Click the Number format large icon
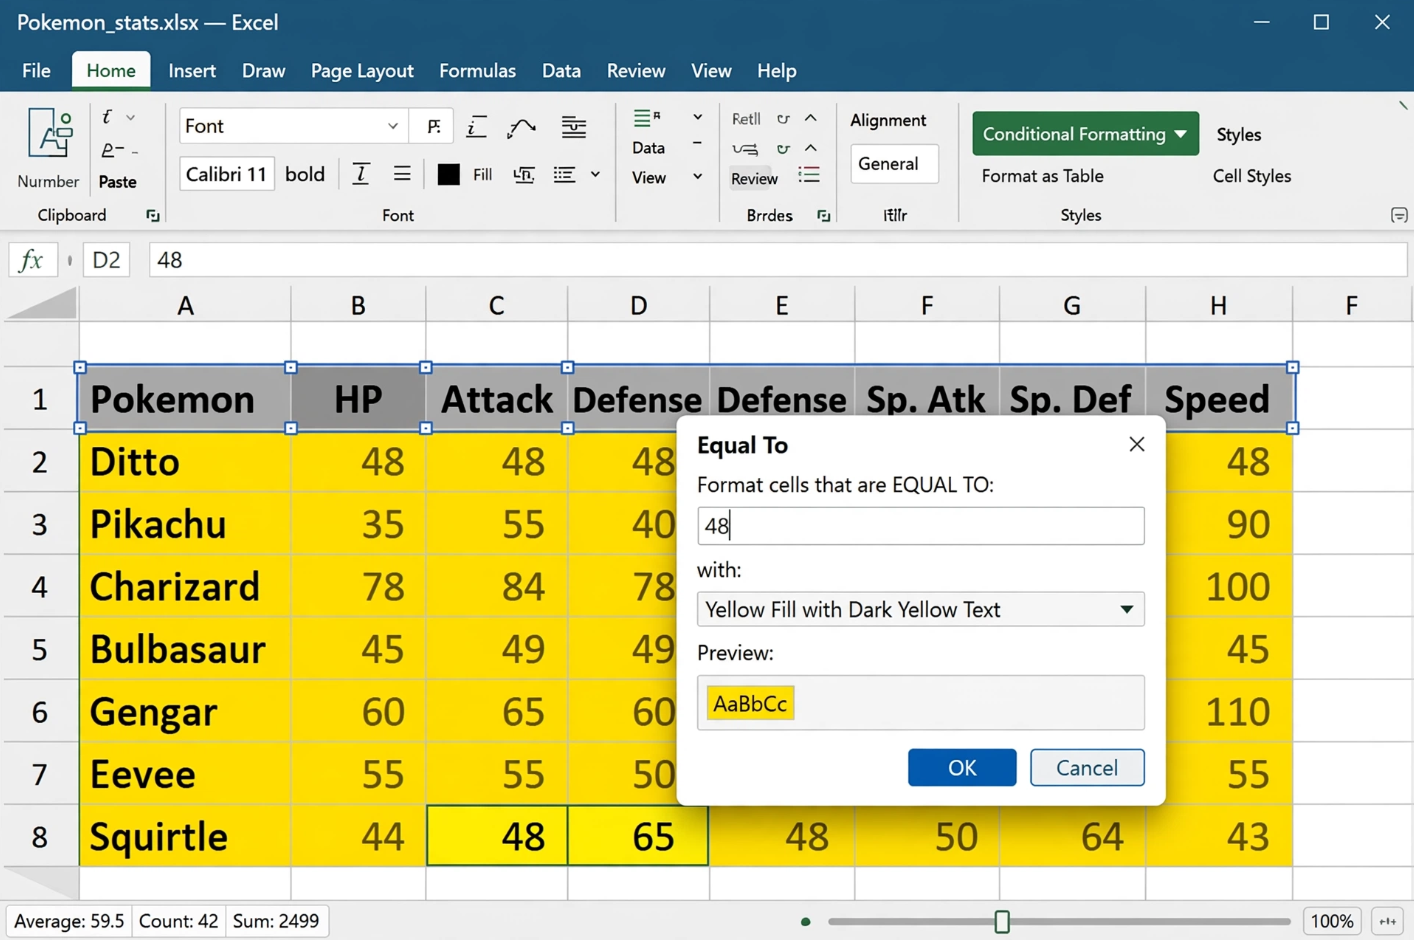The width and height of the screenshot is (1414, 940). coord(49,134)
